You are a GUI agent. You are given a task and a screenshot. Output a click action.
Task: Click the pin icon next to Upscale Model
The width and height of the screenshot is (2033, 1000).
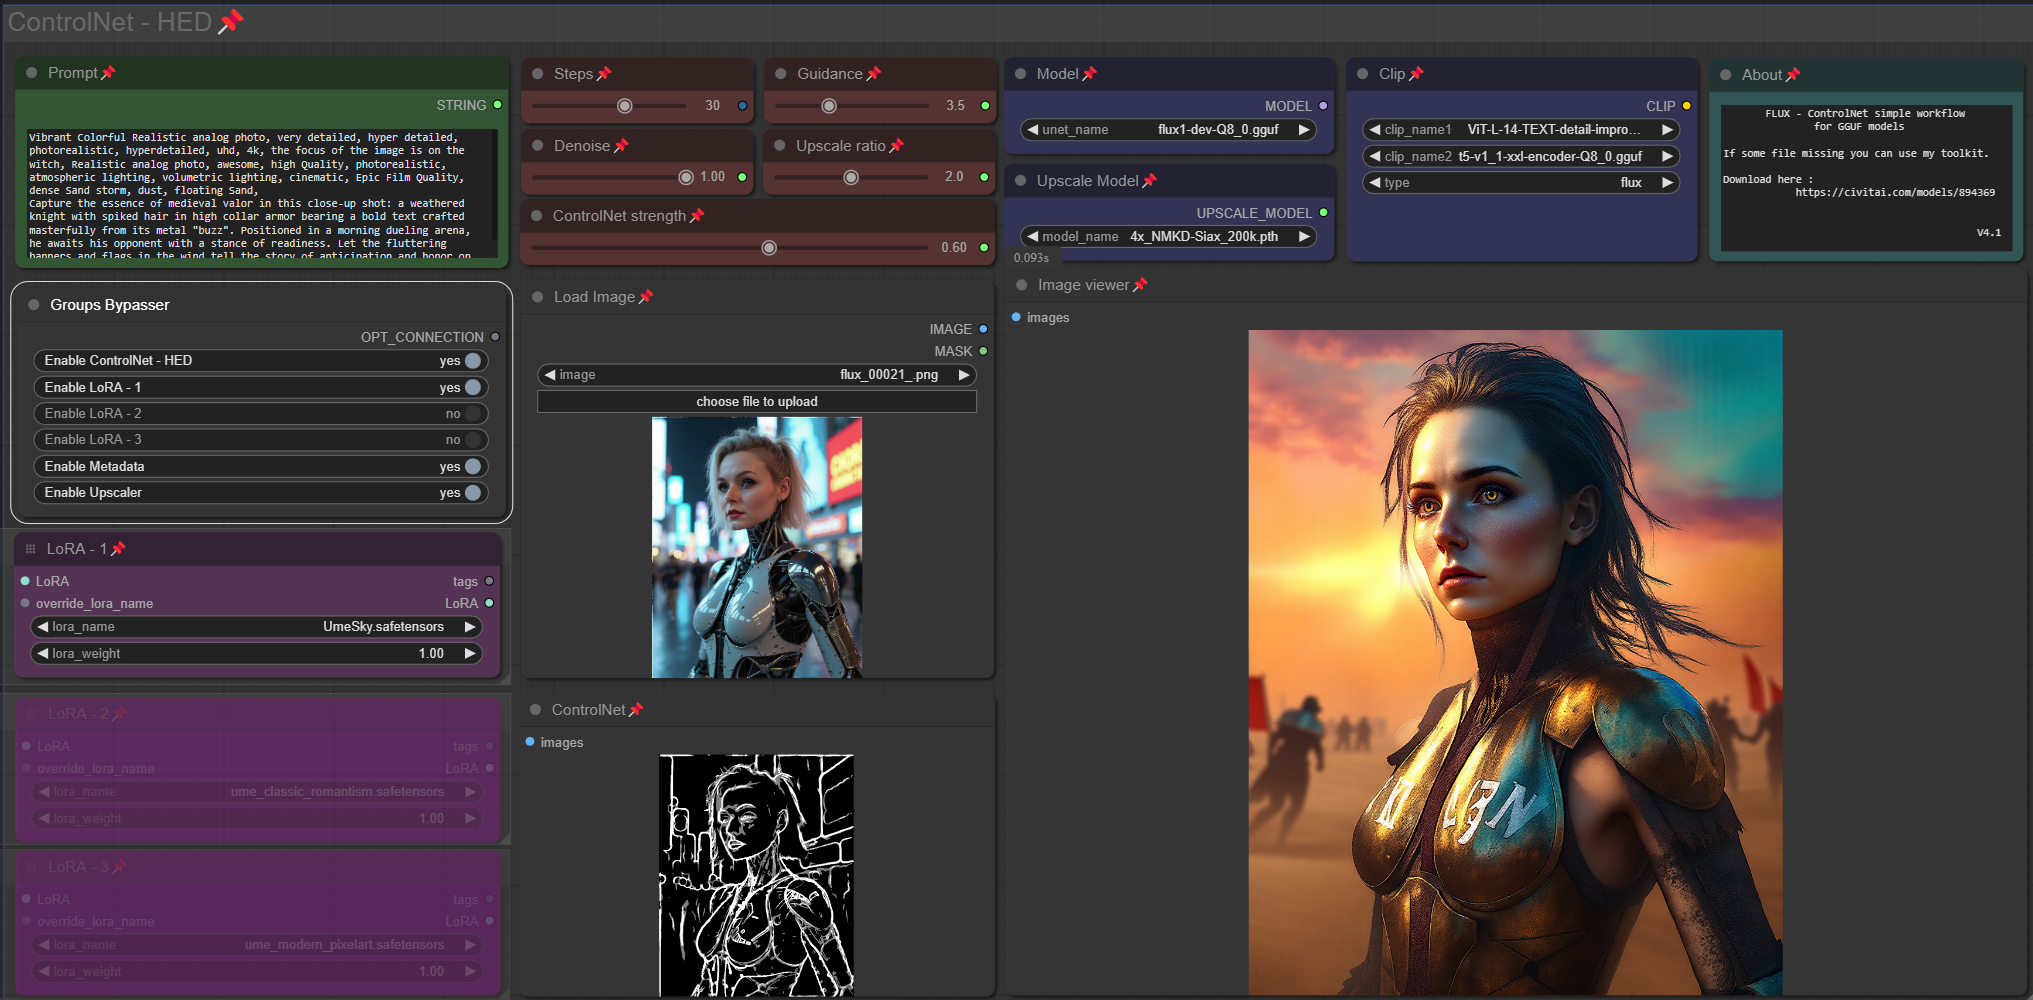tap(1150, 181)
